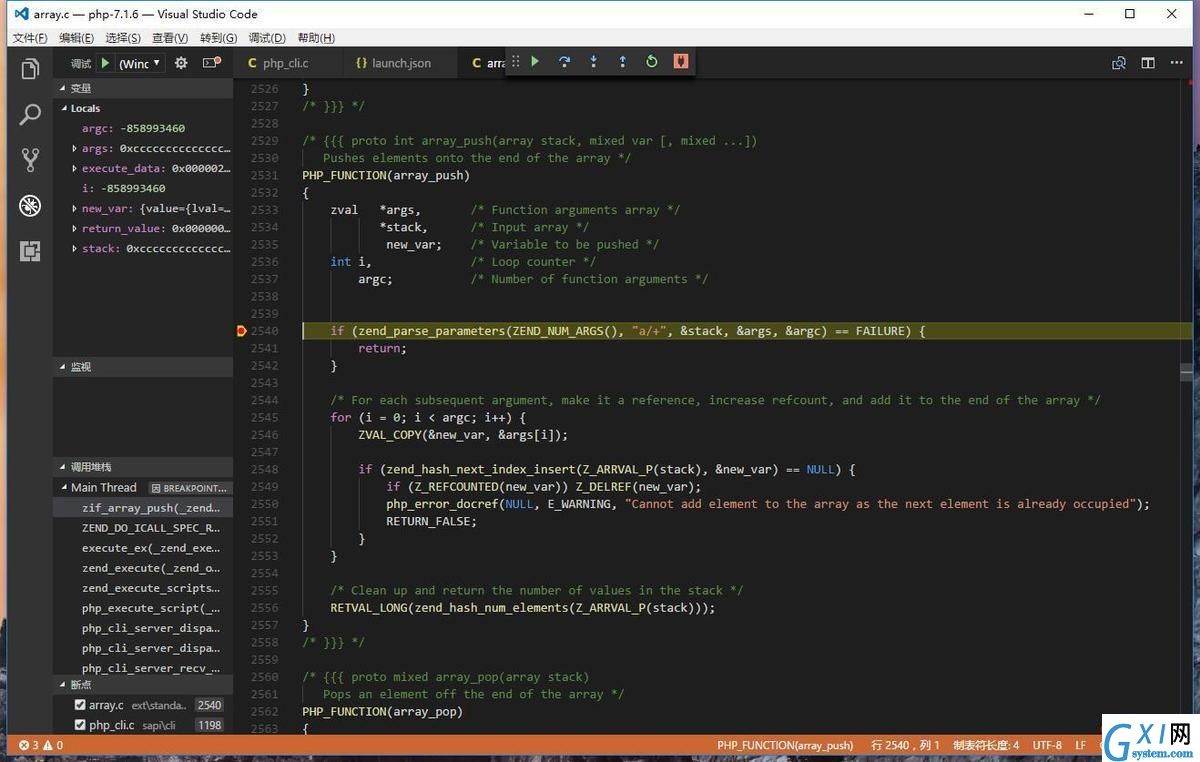Split the editor
The width and height of the screenshot is (1200, 762).
pyautogui.click(x=1148, y=63)
